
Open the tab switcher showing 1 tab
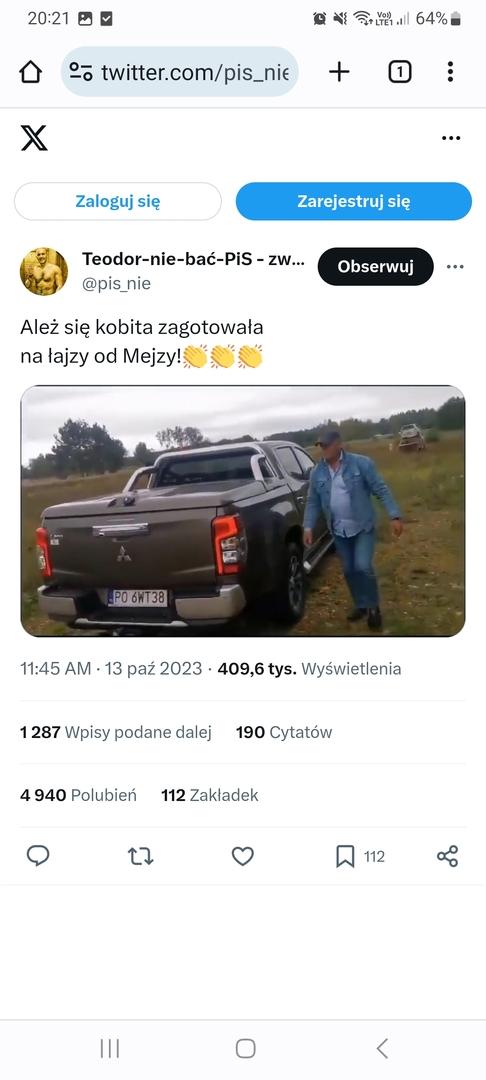[400, 72]
